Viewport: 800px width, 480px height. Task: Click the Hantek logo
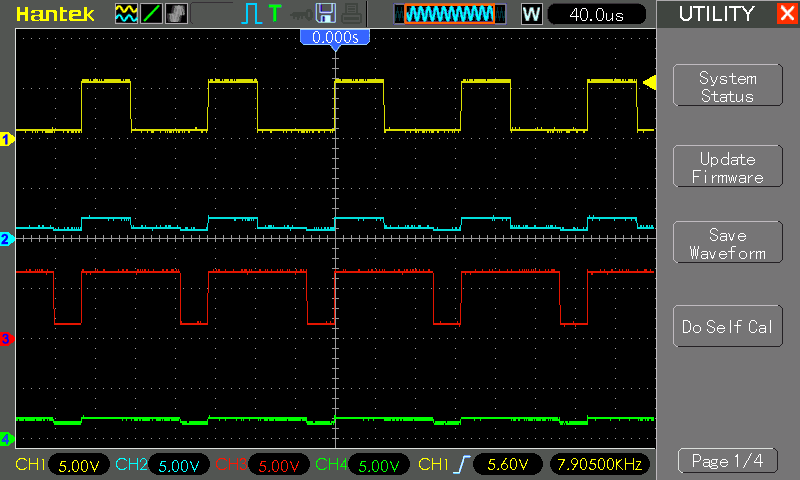(x=55, y=14)
